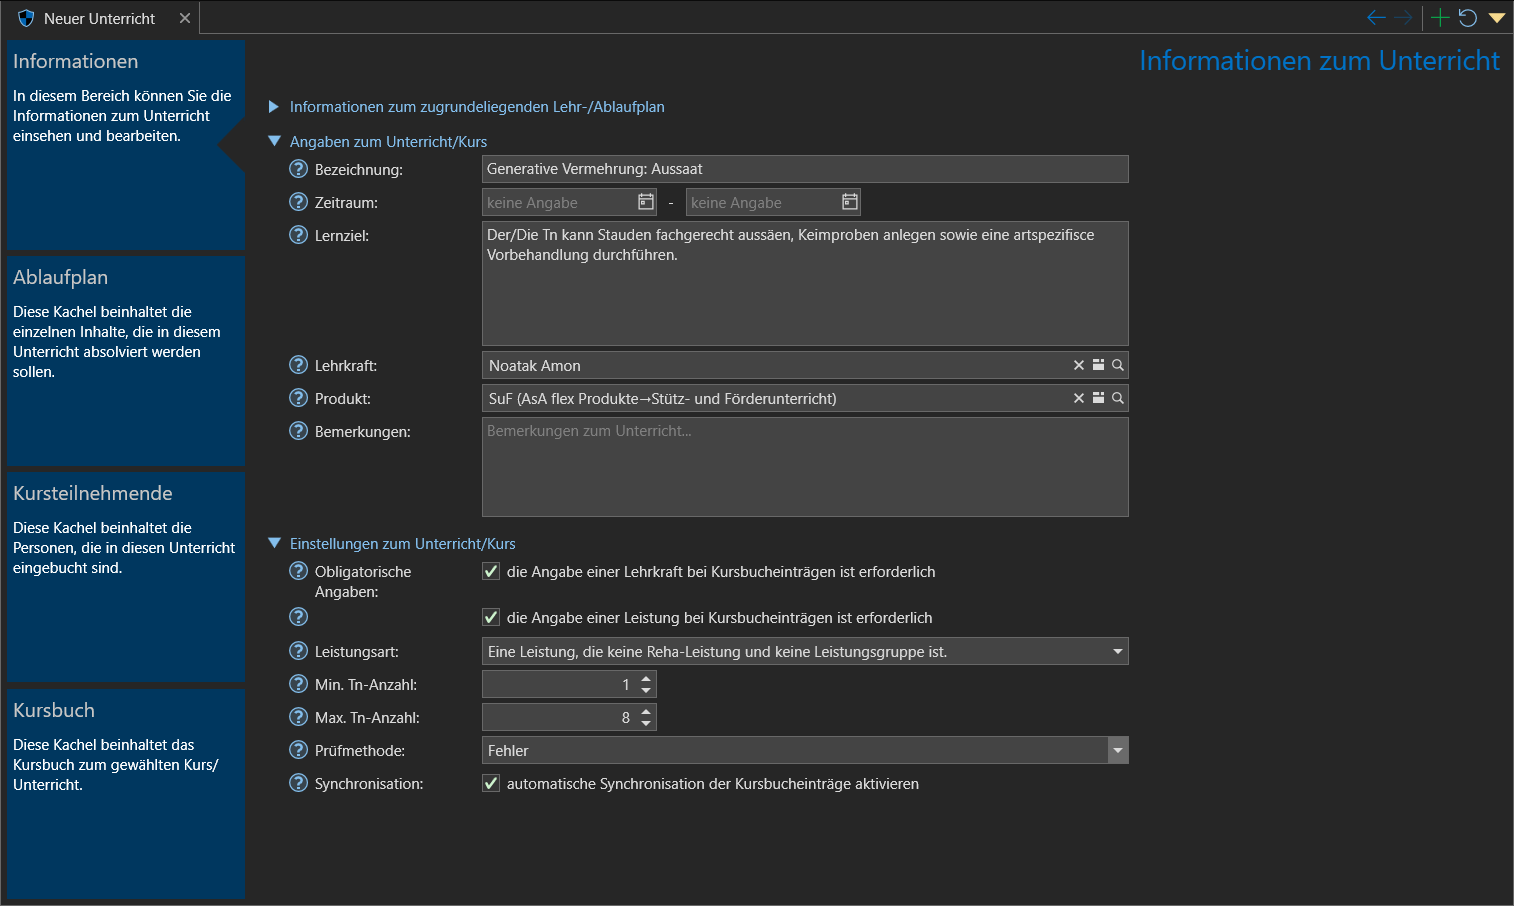Open Produkt selection list icon
1514x906 pixels.
(1098, 398)
